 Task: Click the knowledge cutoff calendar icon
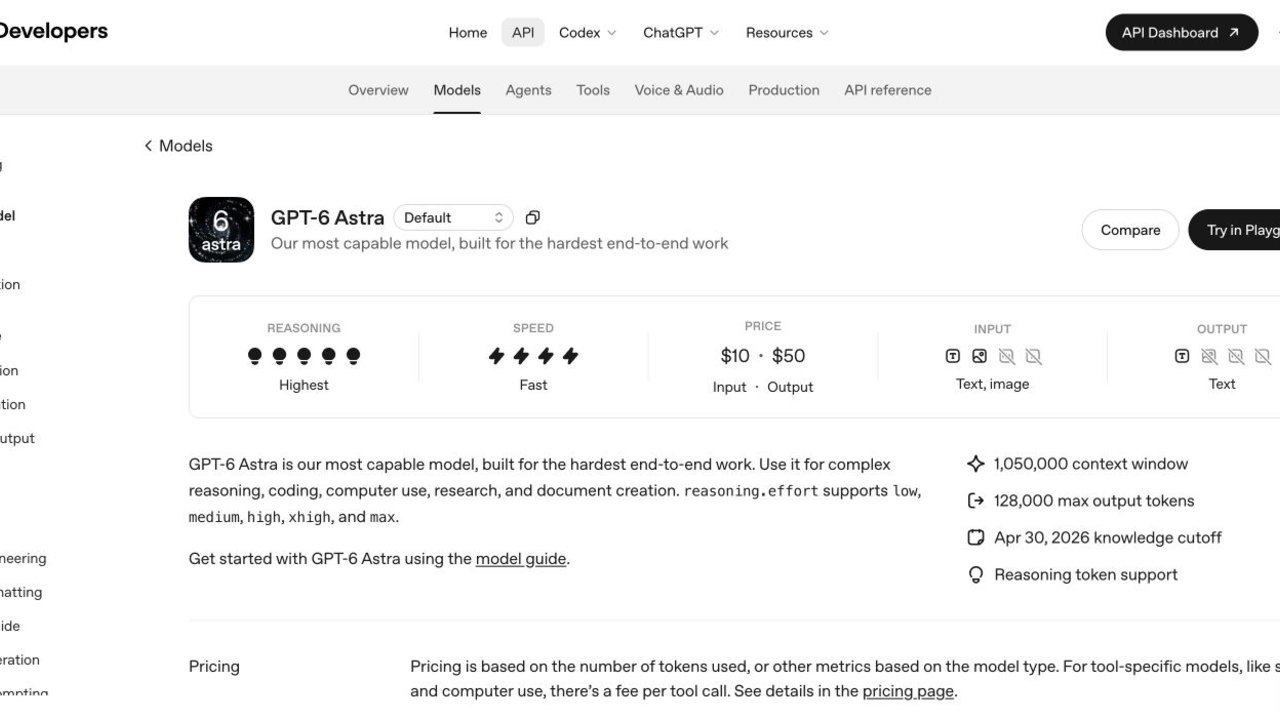(976, 538)
